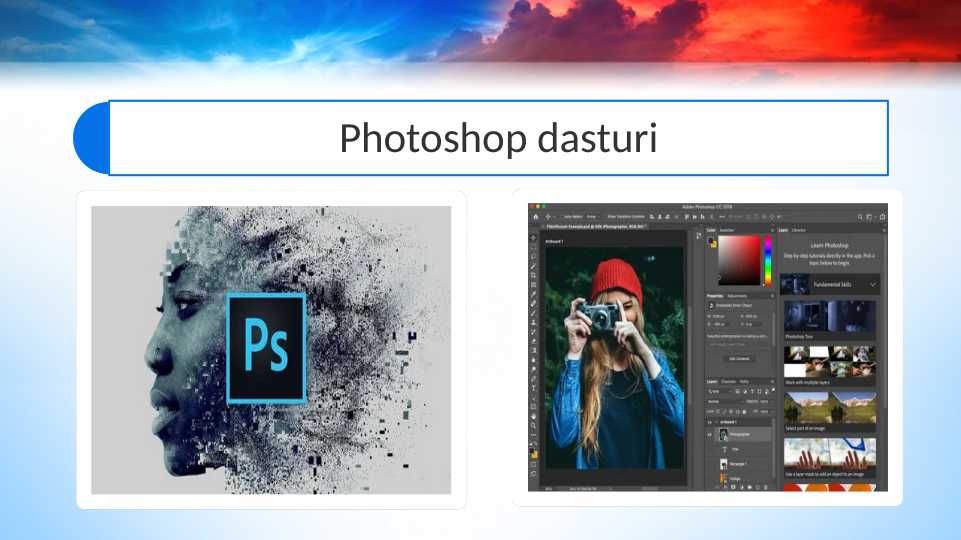Open the Normal blend mode dropdown
This screenshot has width=961, height=540.
pyautogui.click(x=724, y=401)
